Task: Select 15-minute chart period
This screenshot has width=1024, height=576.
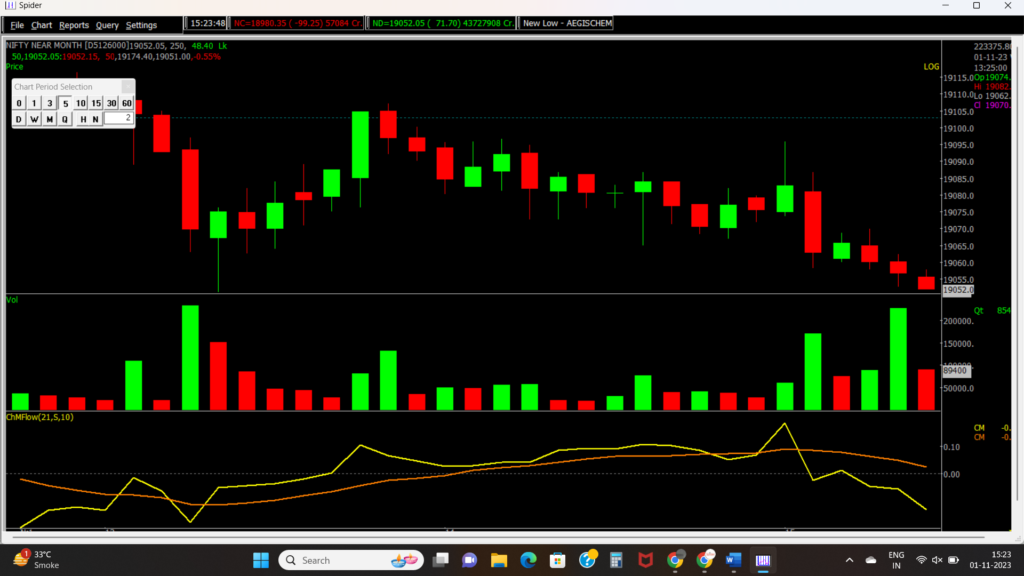Action: 96,103
